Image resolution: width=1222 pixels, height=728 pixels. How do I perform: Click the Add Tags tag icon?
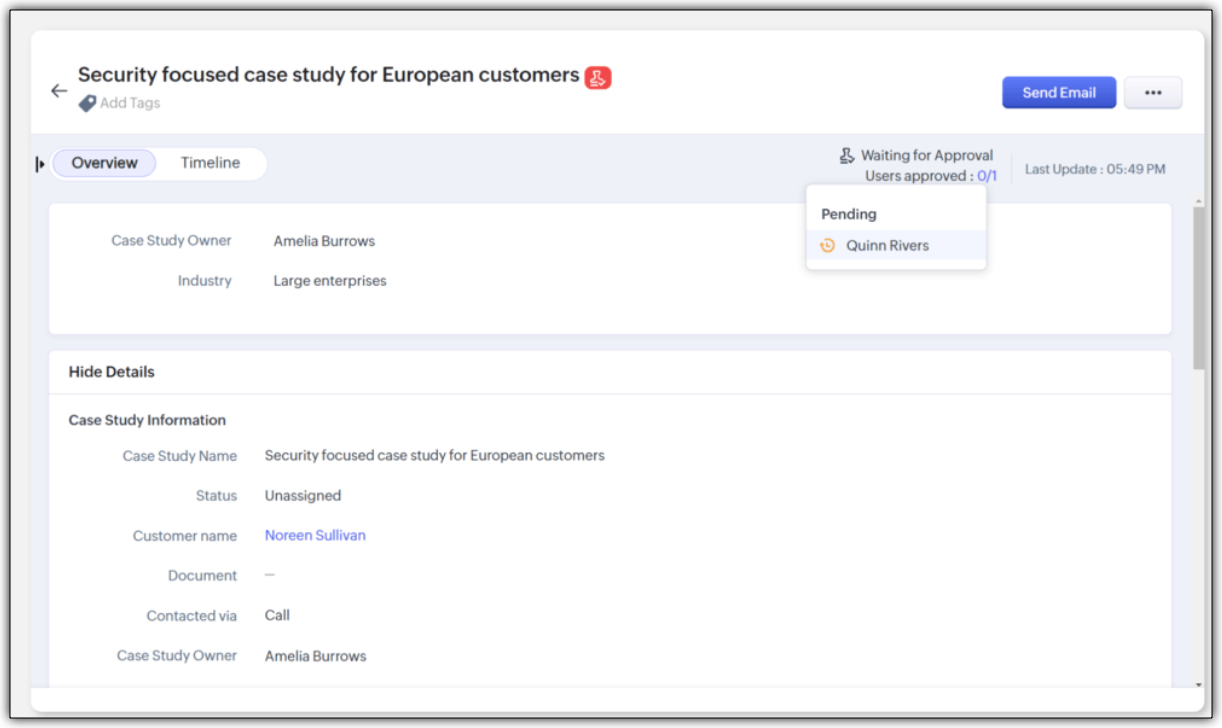pyautogui.click(x=87, y=103)
